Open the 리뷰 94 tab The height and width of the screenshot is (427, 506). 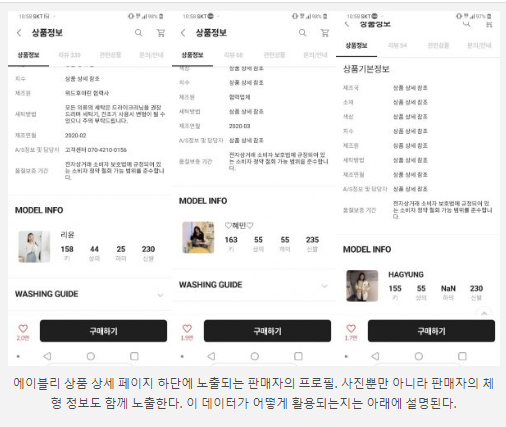397,45
